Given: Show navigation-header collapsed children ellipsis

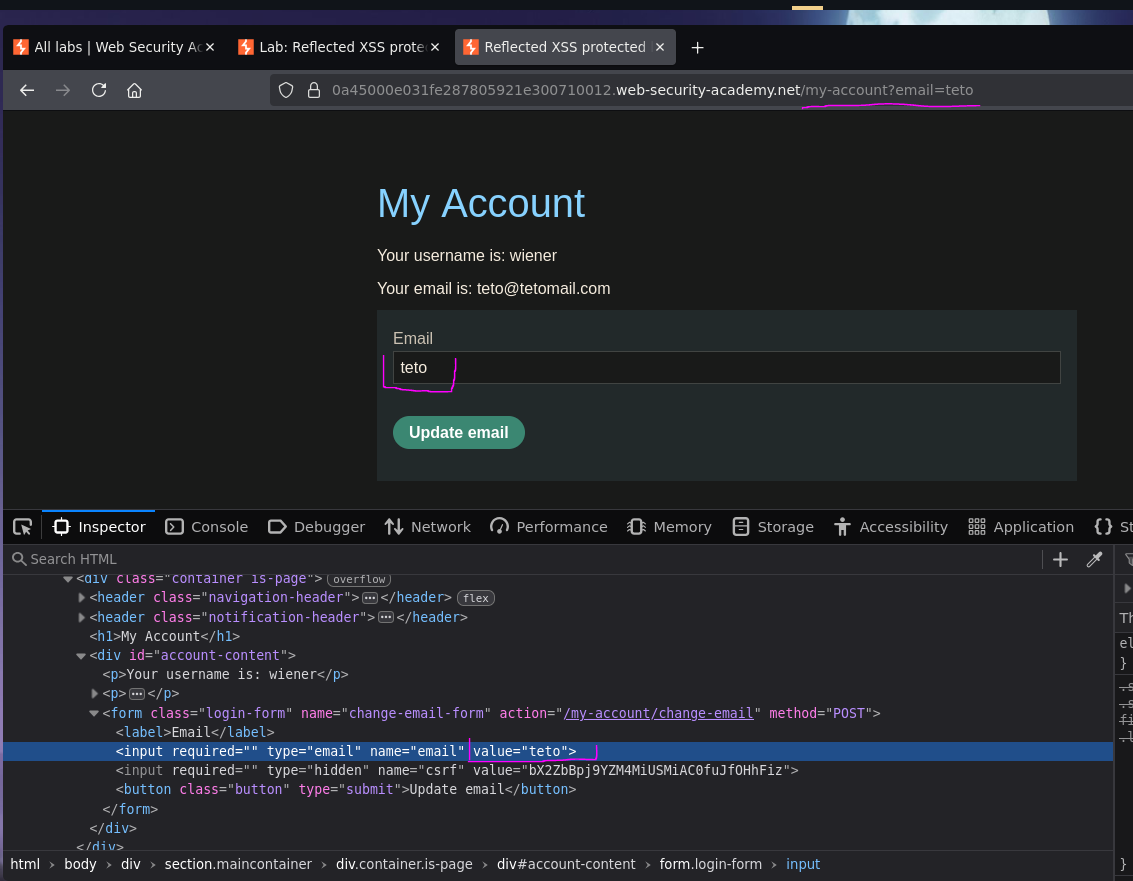Looking at the screenshot, I should (x=369, y=598).
